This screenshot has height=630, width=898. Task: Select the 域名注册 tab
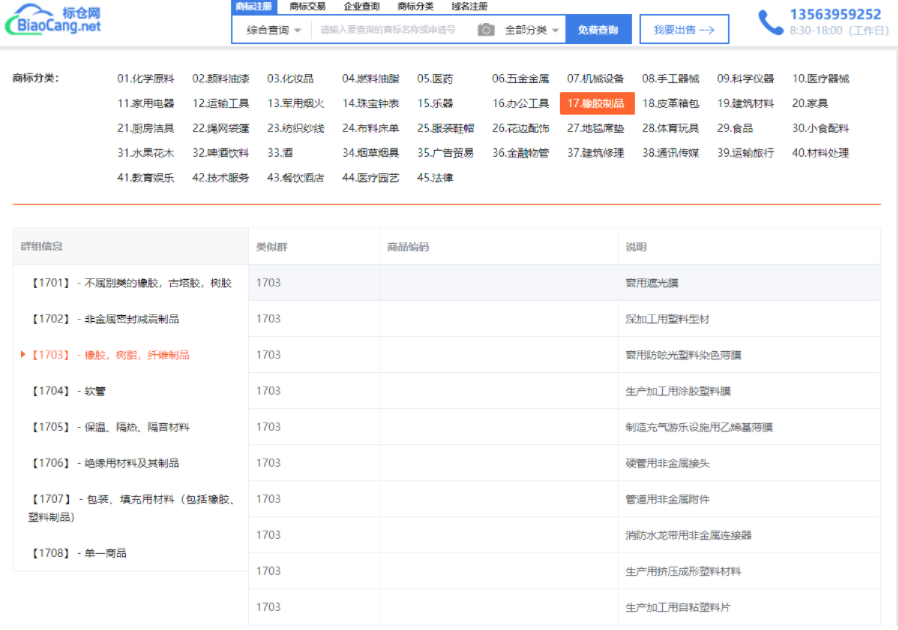pyautogui.click(x=469, y=6)
